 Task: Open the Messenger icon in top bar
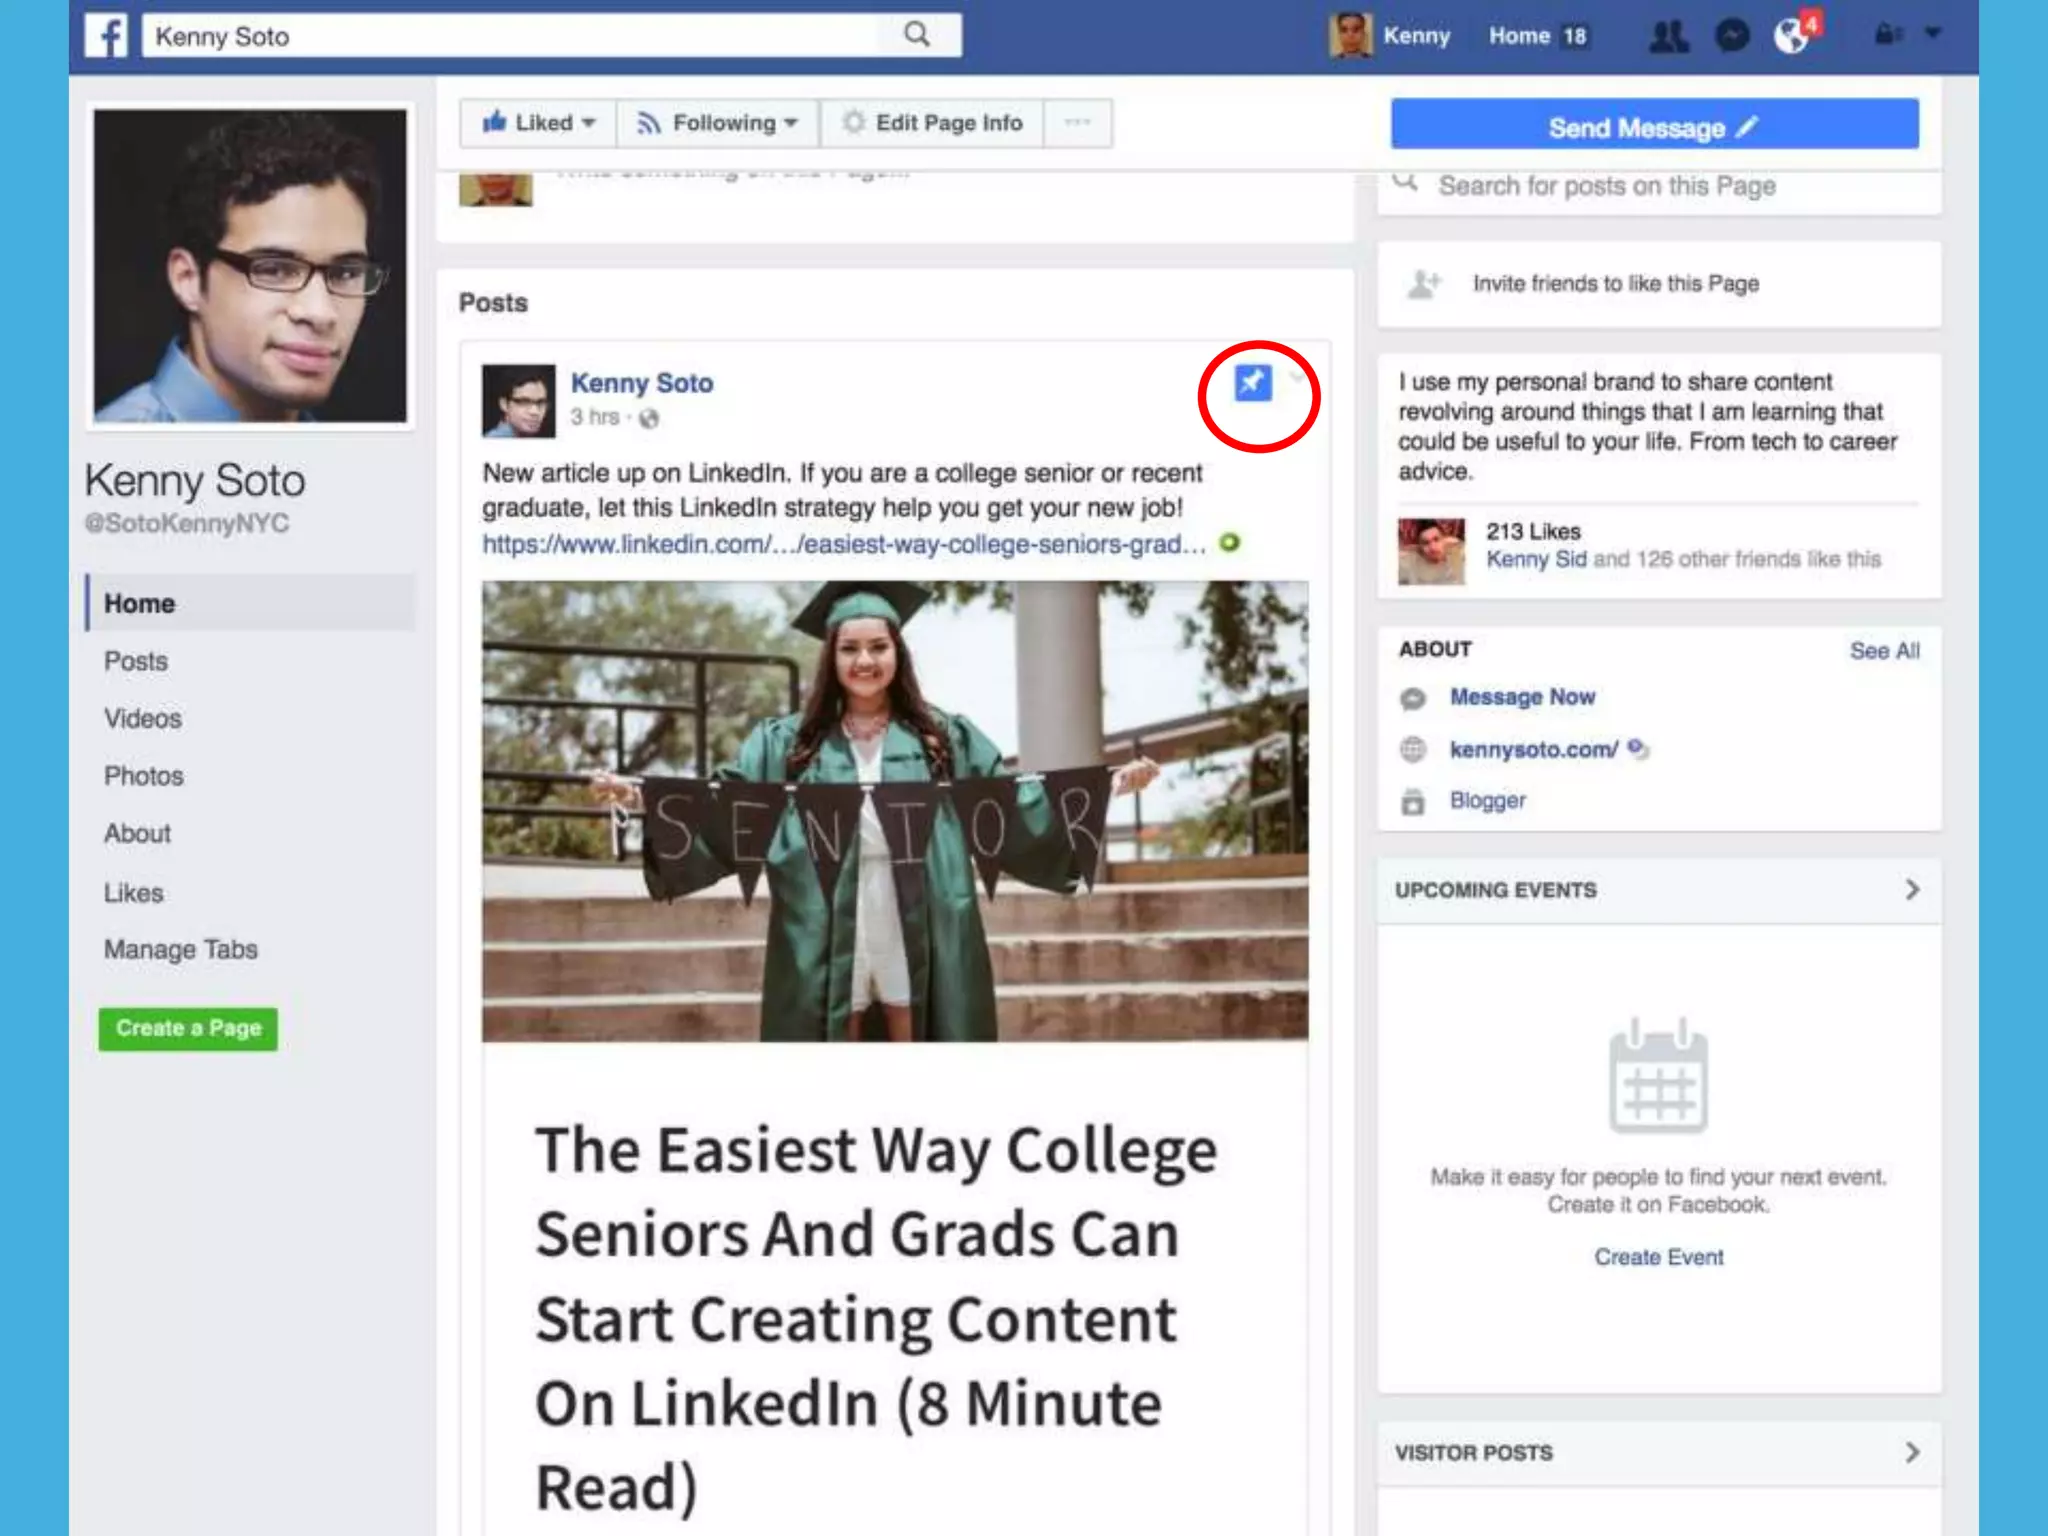click(x=1732, y=36)
